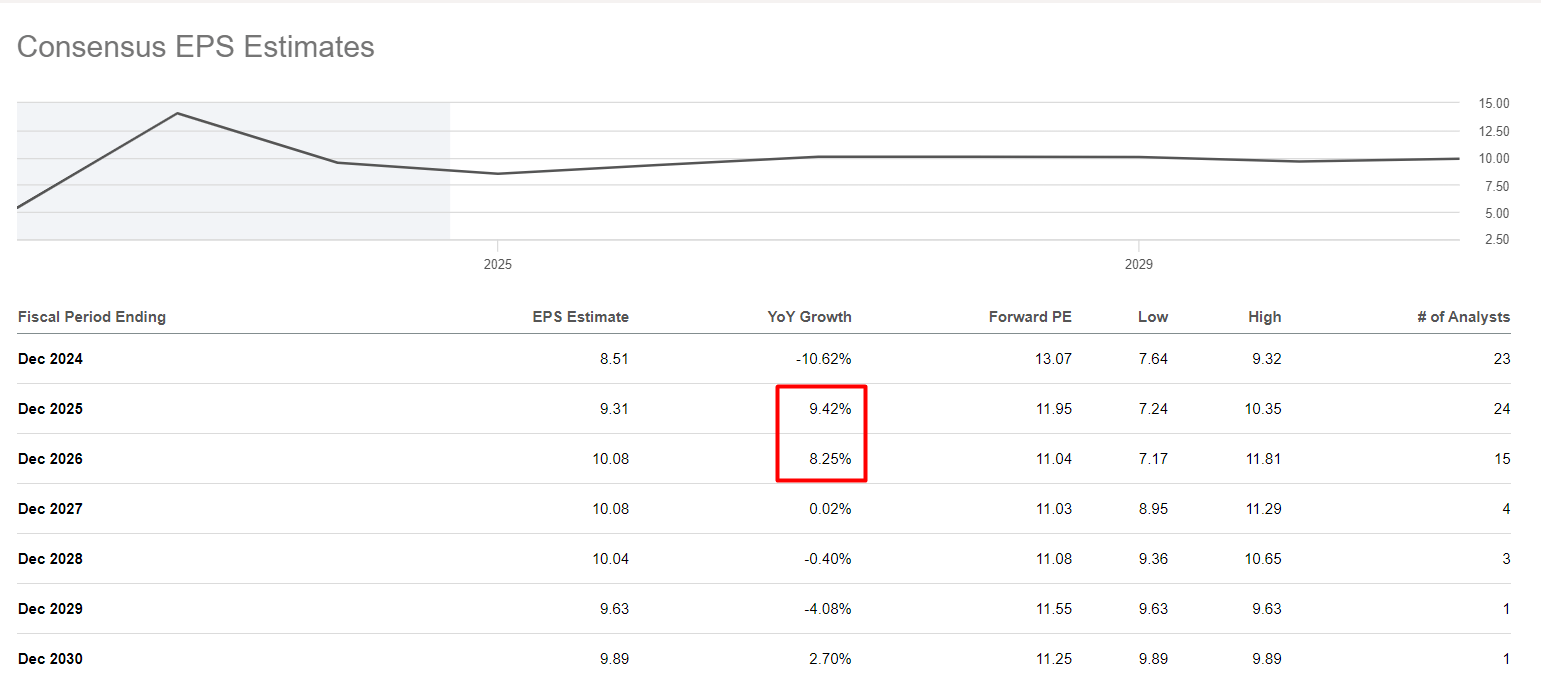Viewport: 1541px width, 700px height.
Task: Click the 13.07 Forward PE value
Action: 1053,359
